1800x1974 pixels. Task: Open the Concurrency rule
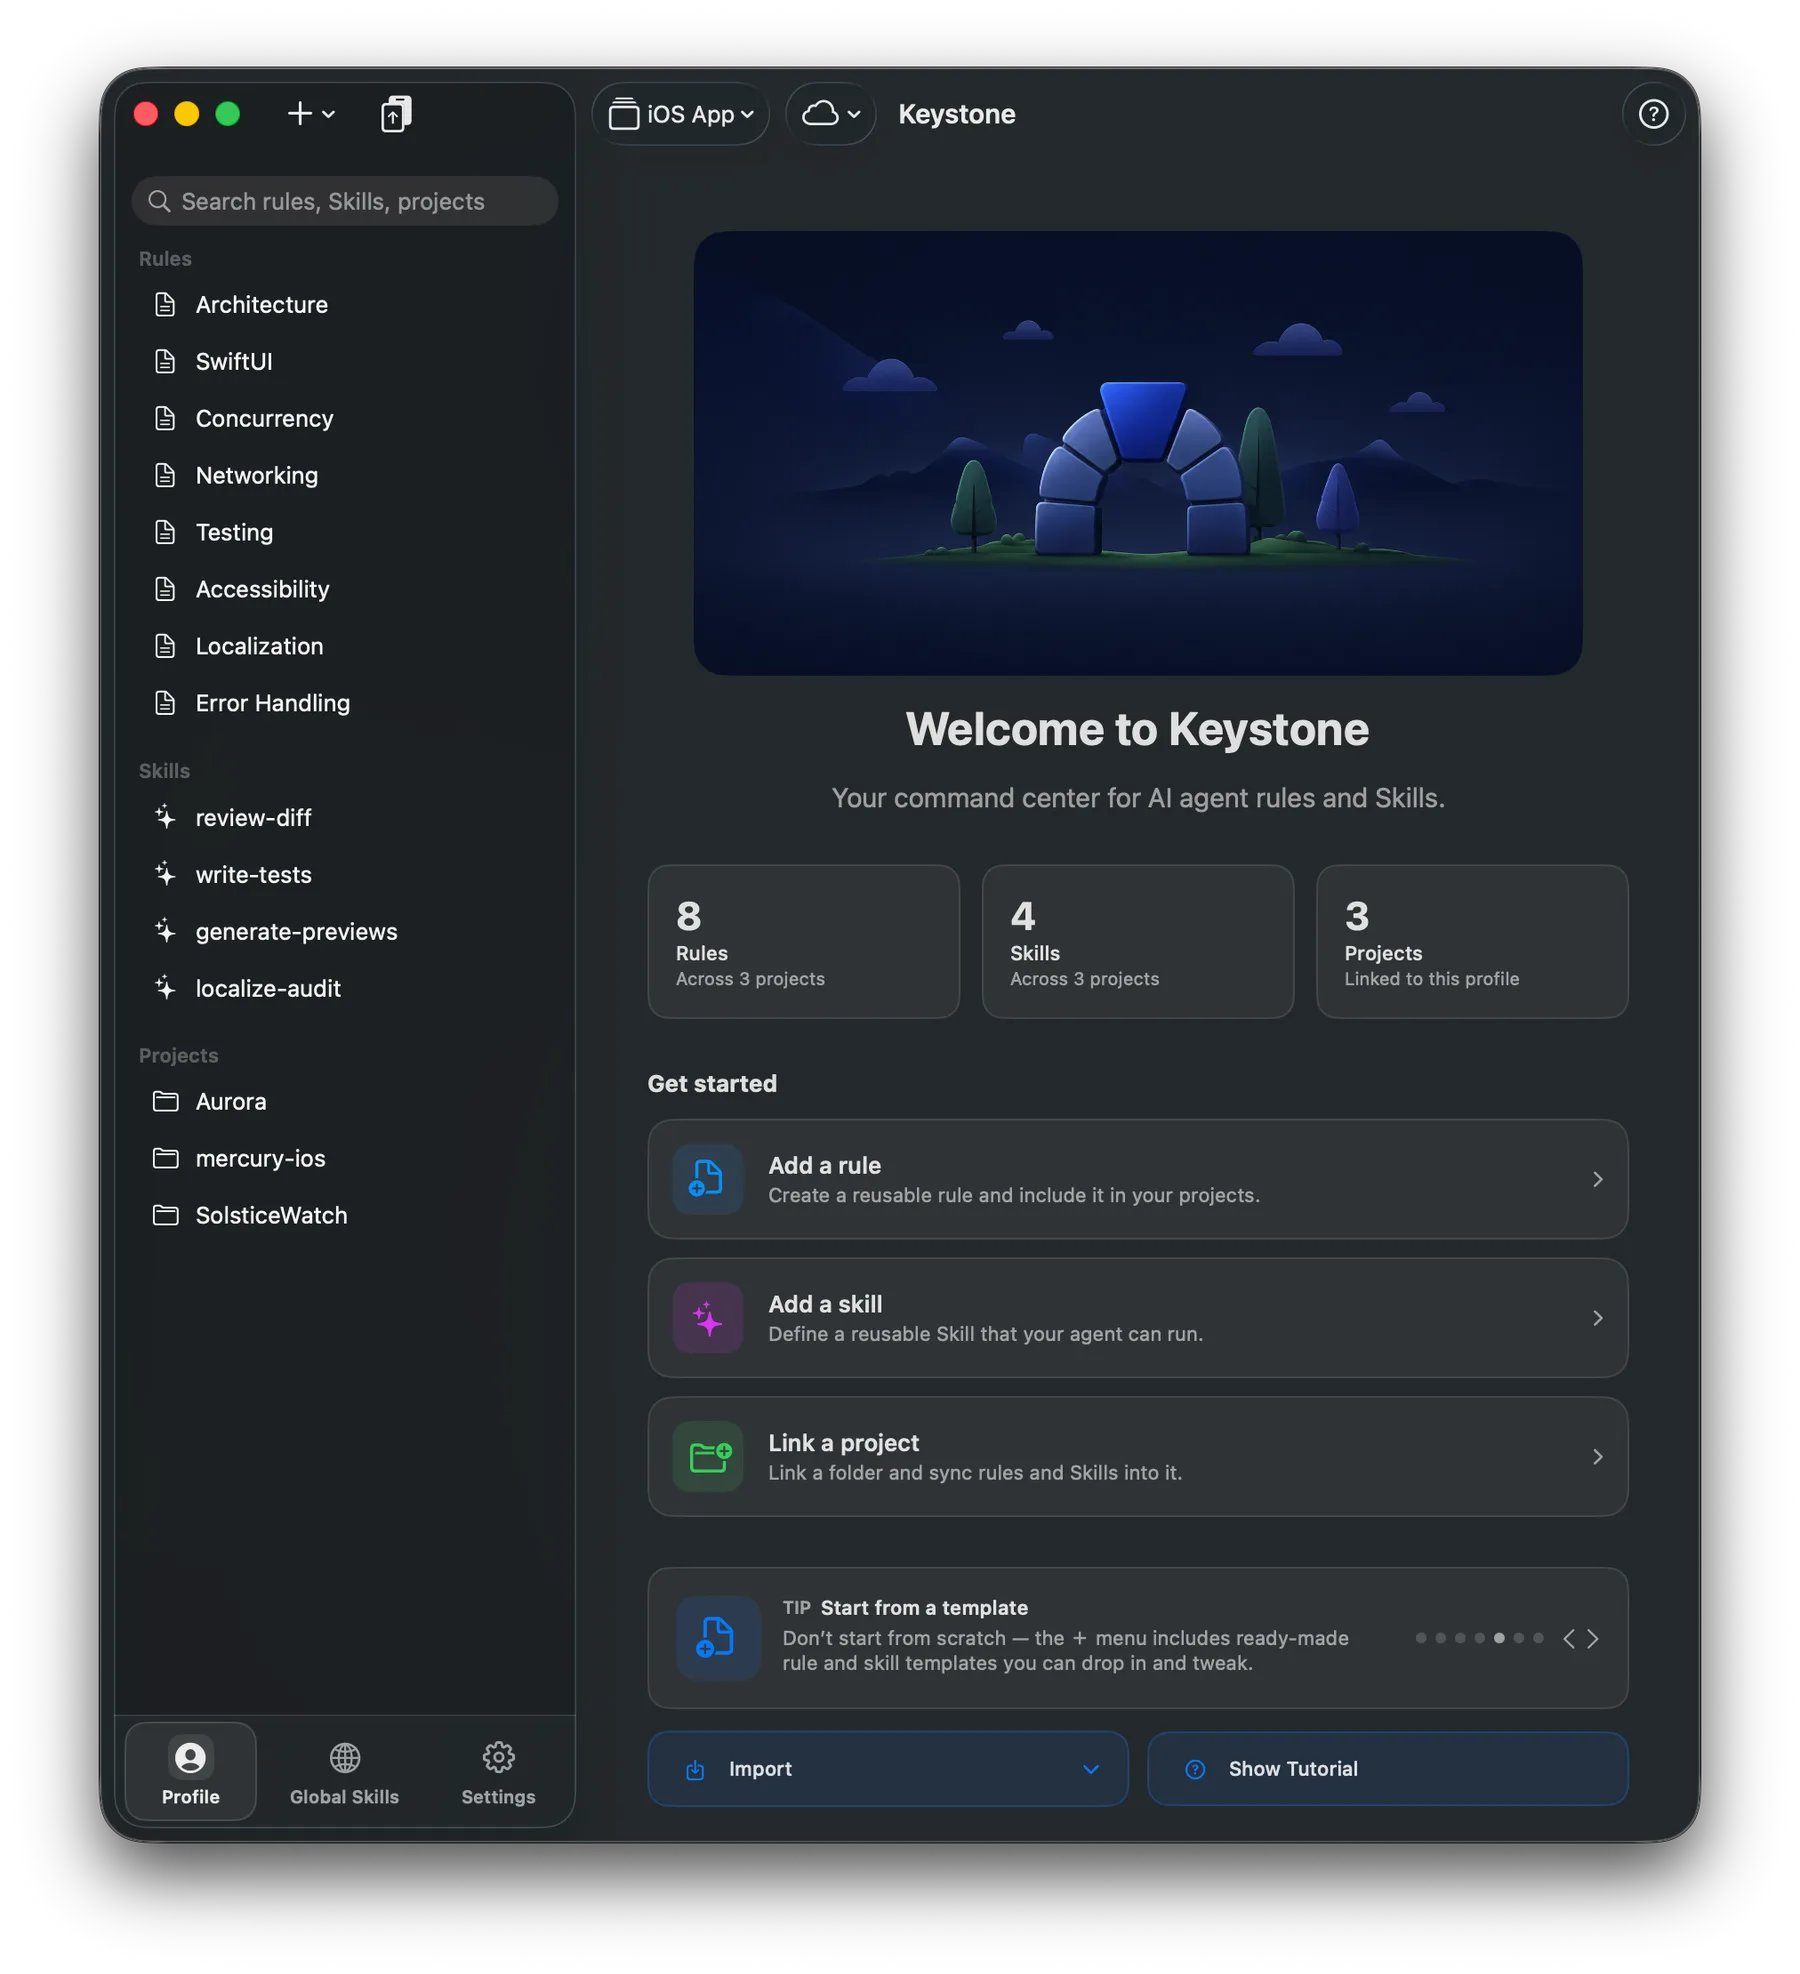pyautogui.click(x=345, y=419)
